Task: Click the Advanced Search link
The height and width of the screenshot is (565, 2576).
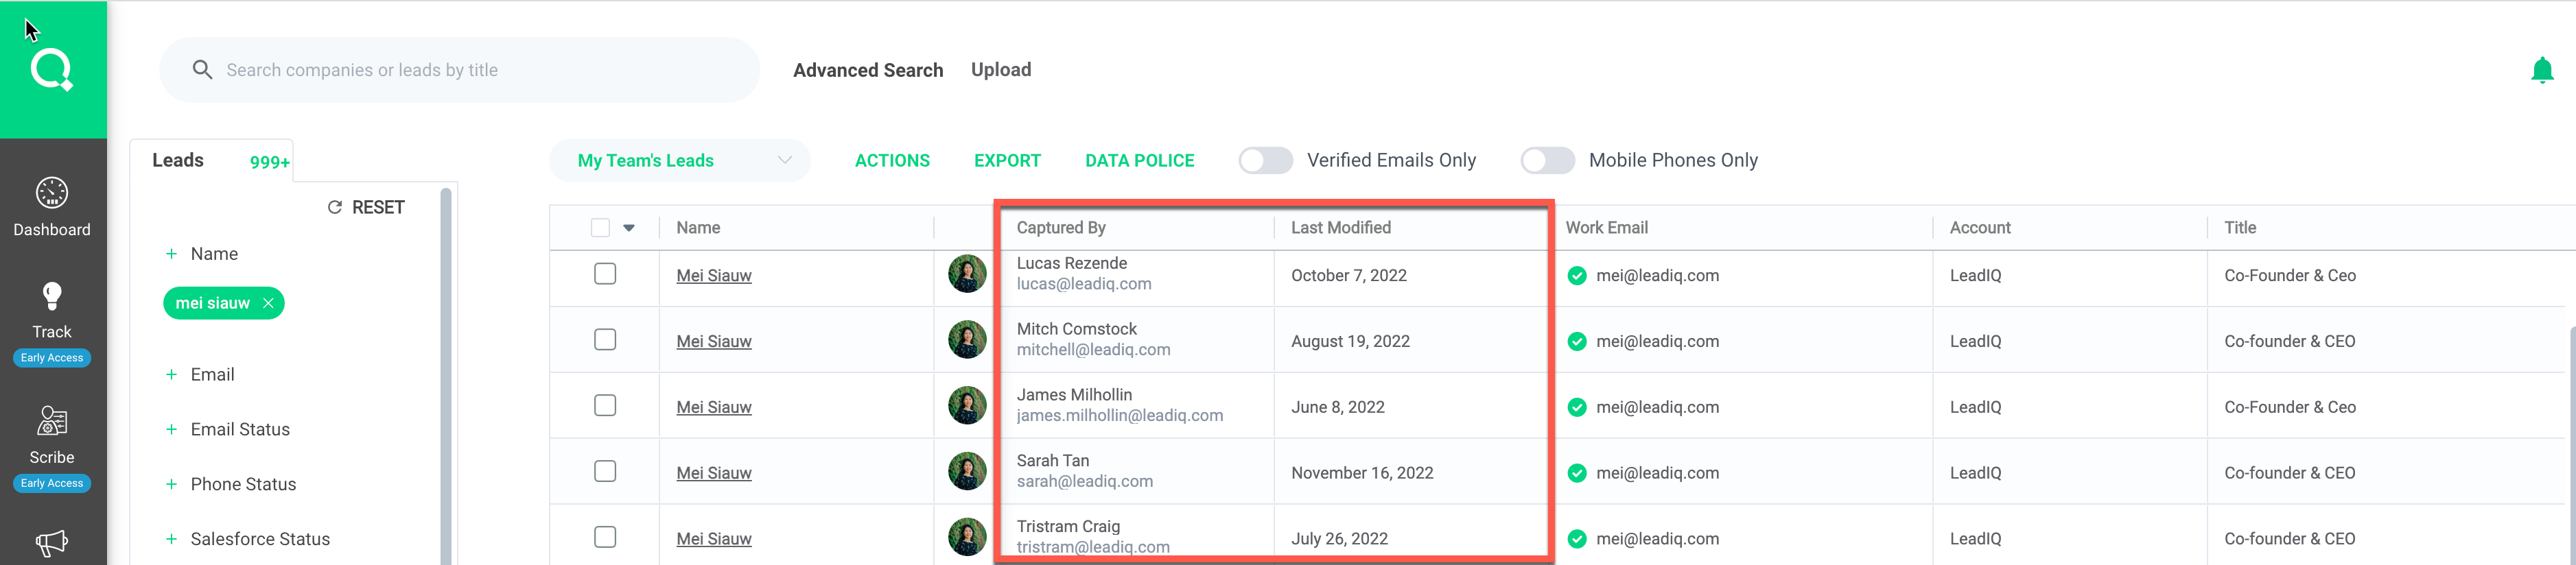Action: point(868,70)
